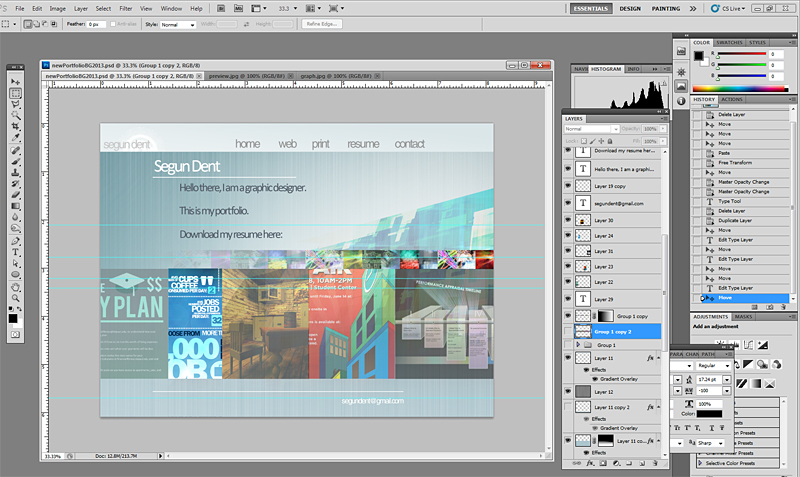Hide Layer 29 text layer
This screenshot has width=800, height=477.
(x=568, y=299)
